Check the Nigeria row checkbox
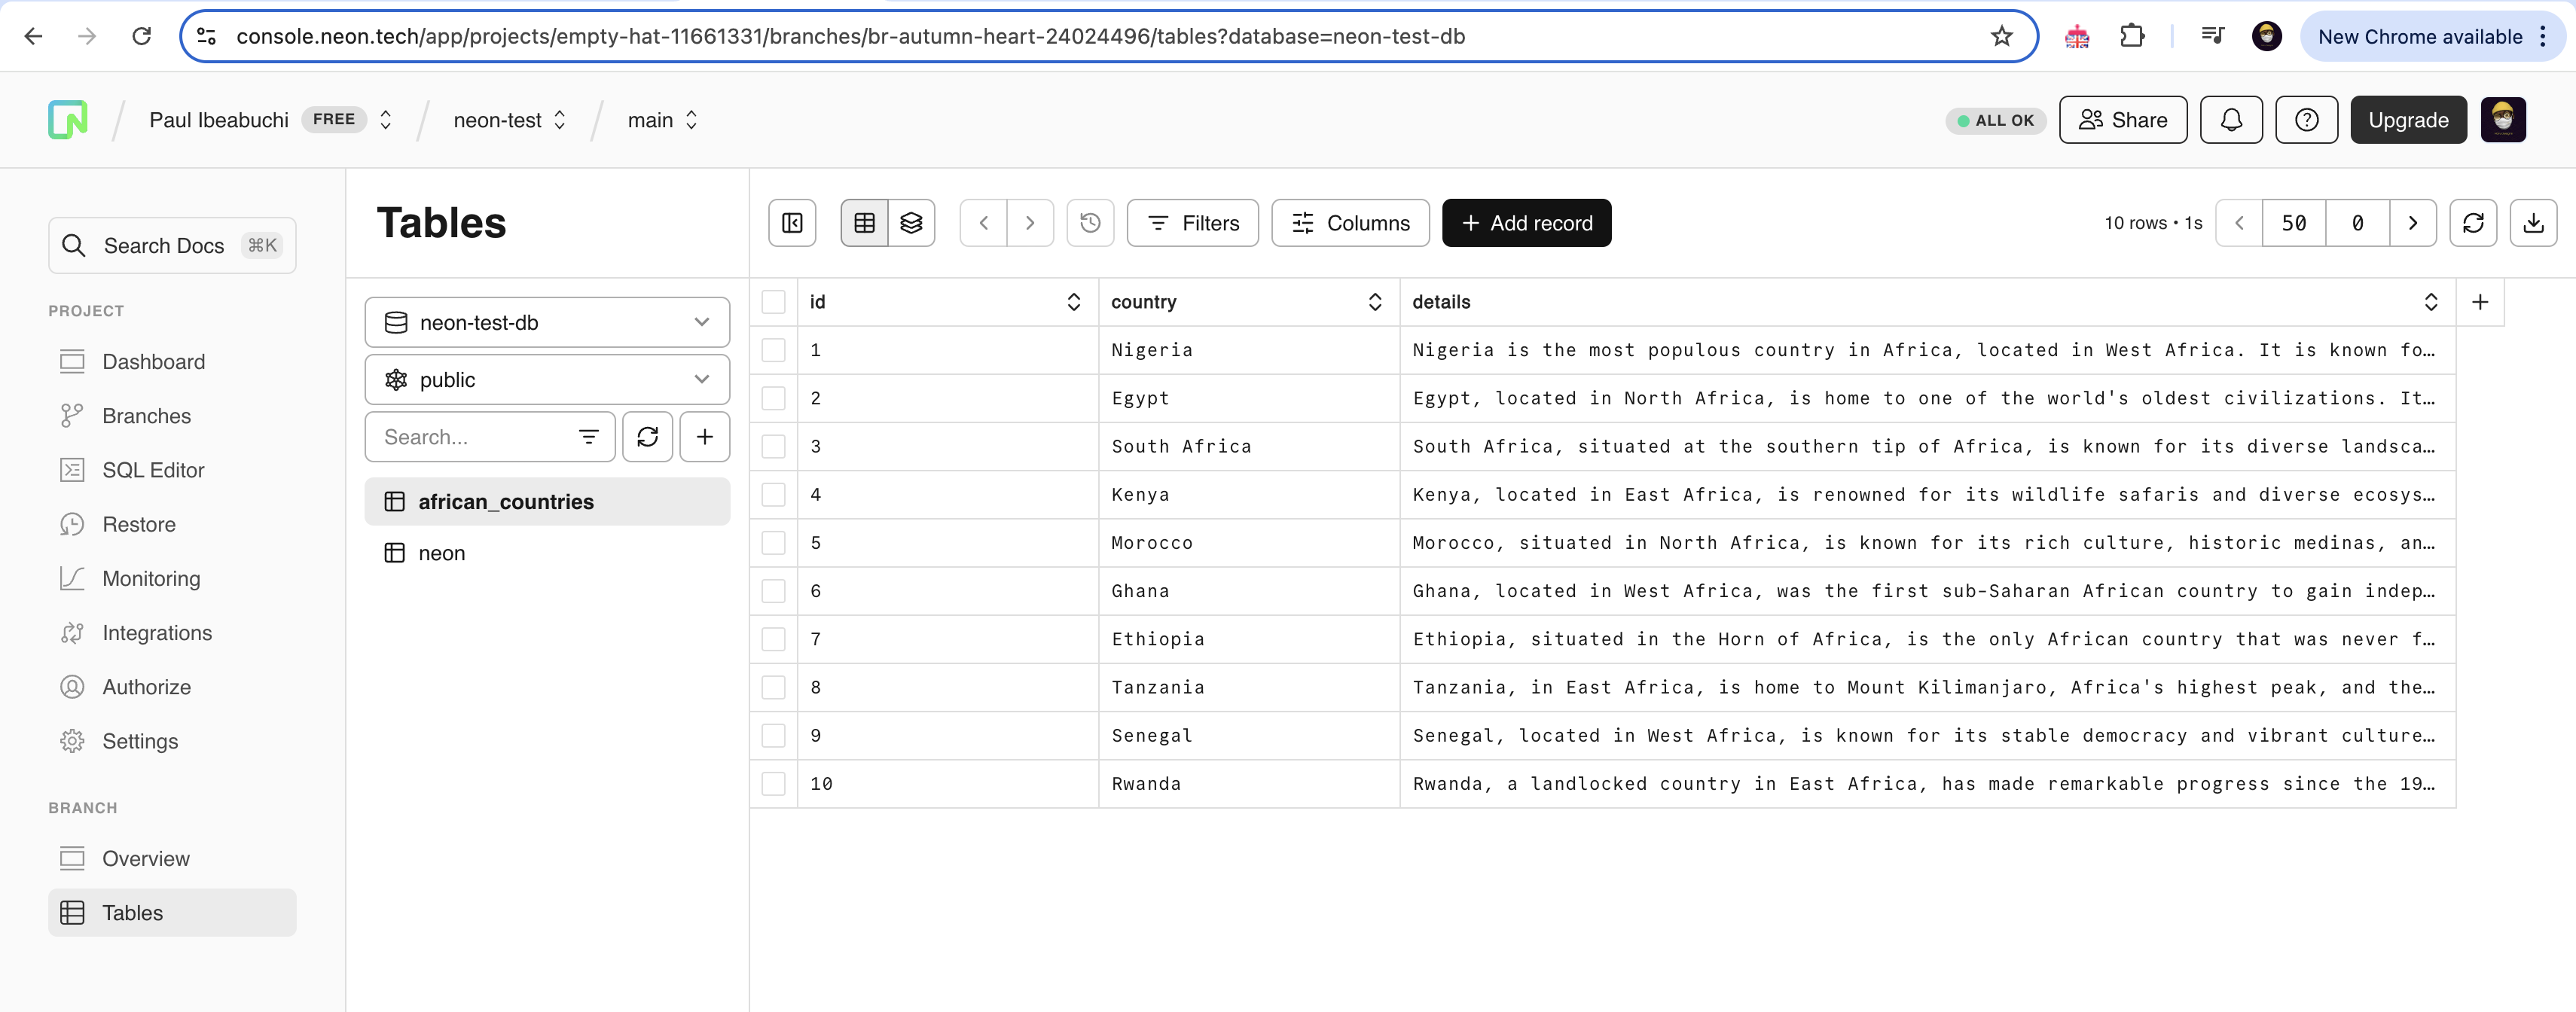 [x=774, y=350]
